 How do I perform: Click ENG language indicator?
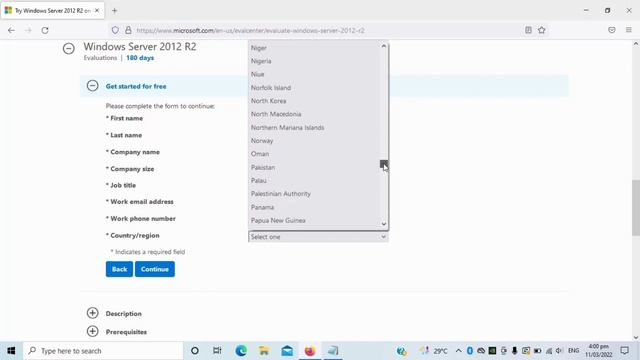[x=573, y=351]
